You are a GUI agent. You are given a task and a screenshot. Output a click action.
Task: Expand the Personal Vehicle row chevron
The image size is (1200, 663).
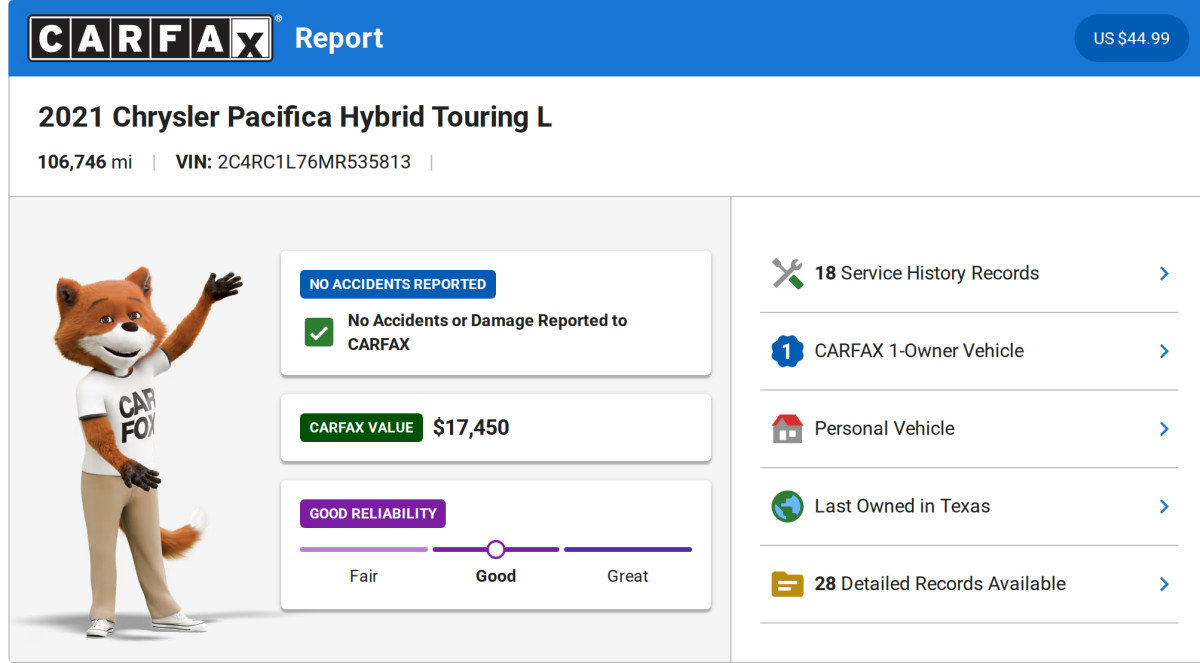pyautogui.click(x=1164, y=428)
